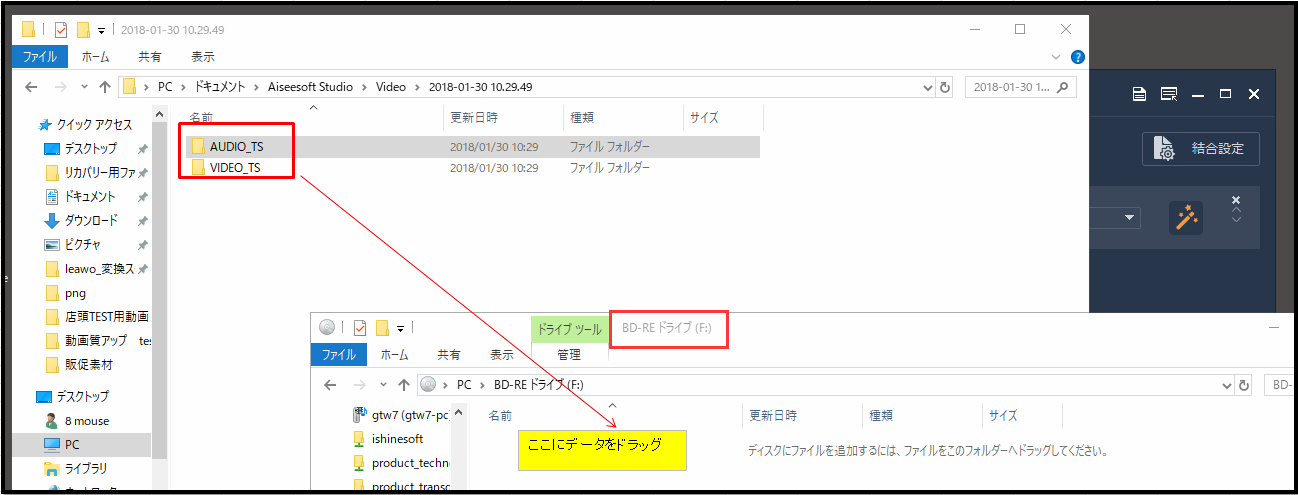This screenshot has height=495, width=1298.
Task: Click PC breadcrumb in the top address bar
Action: (167, 87)
